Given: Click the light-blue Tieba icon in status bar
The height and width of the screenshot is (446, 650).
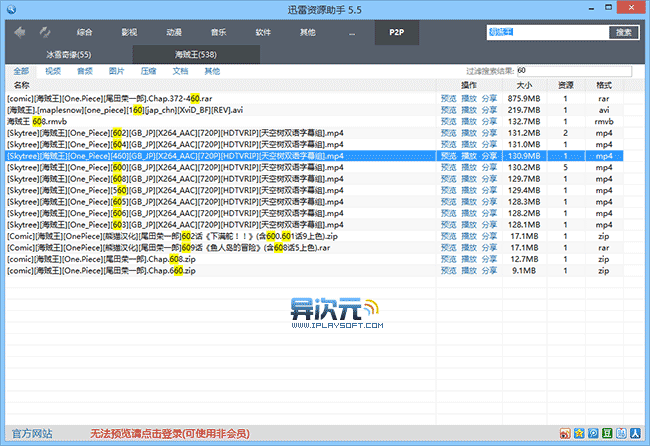Looking at the screenshot, I should coord(621,434).
